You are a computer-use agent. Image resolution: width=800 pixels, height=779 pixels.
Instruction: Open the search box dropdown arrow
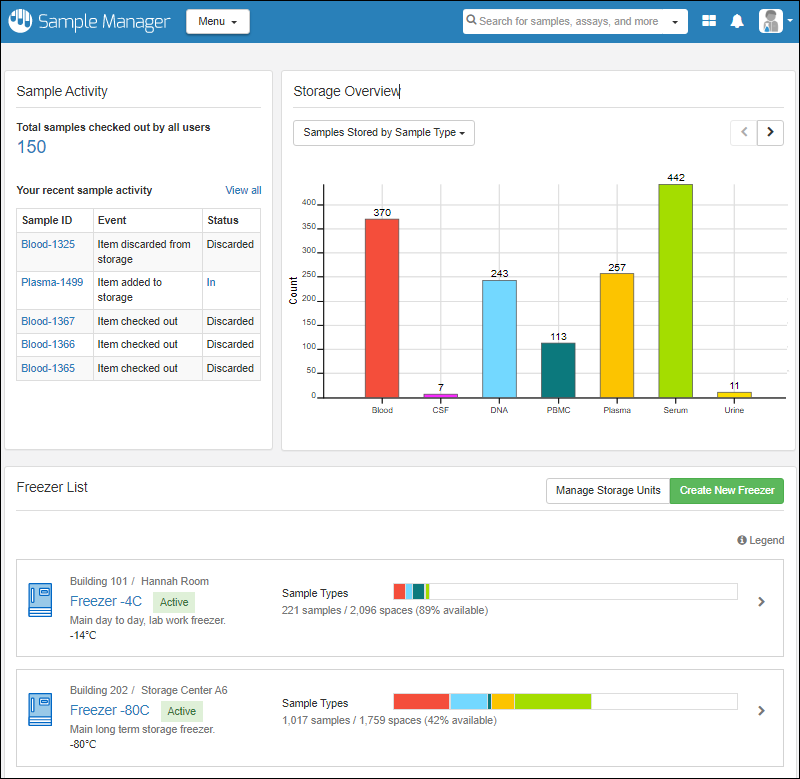[x=675, y=21]
